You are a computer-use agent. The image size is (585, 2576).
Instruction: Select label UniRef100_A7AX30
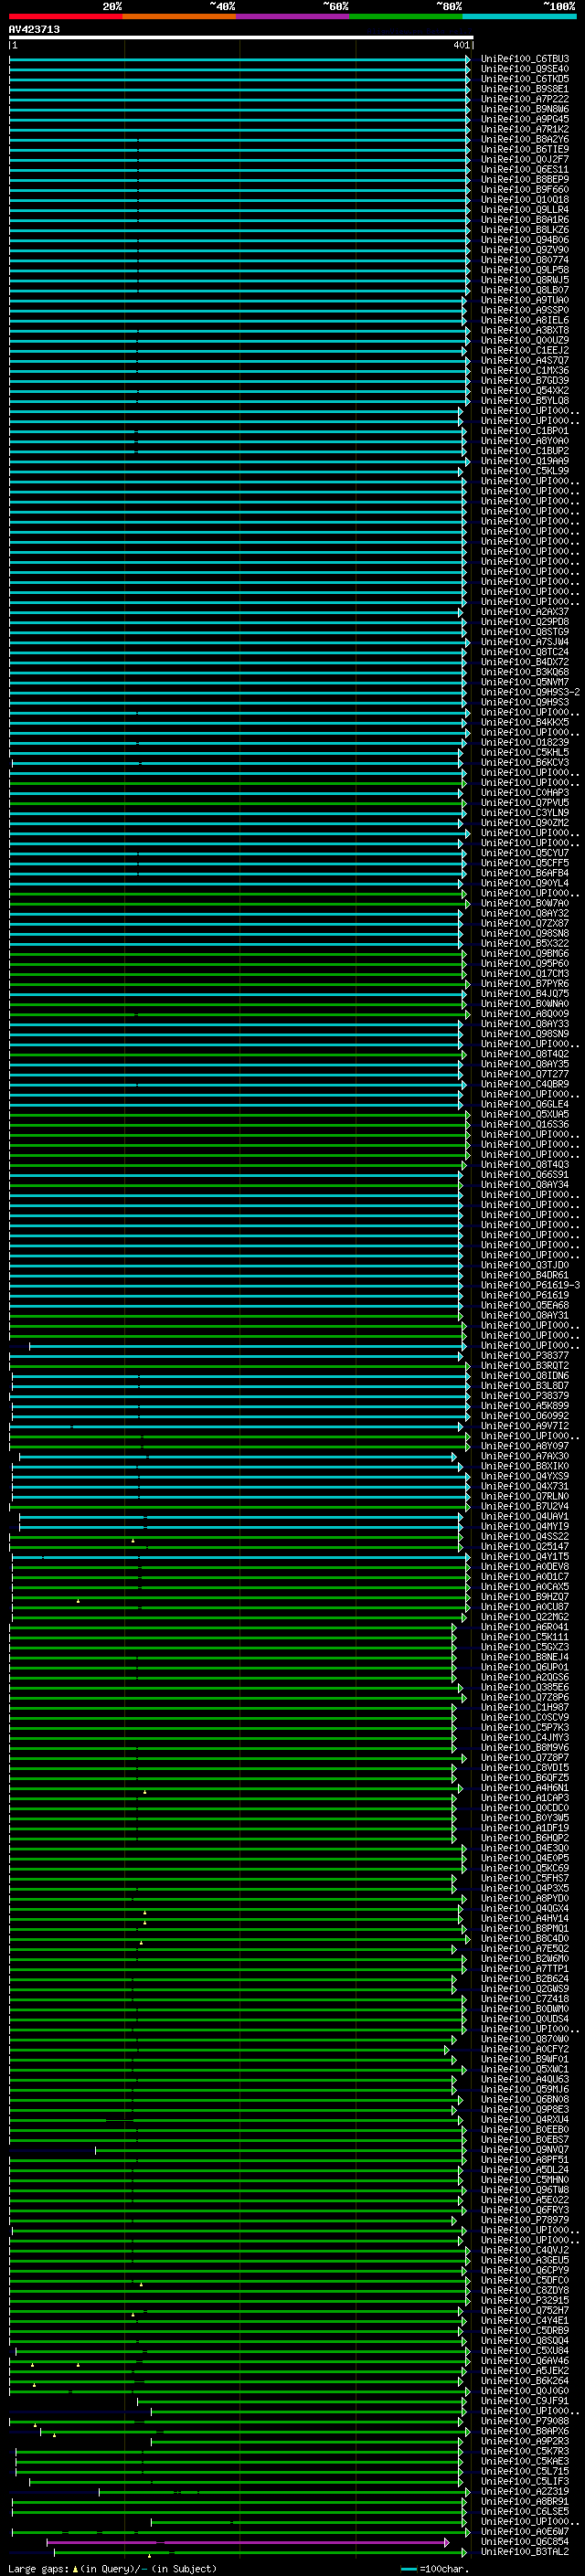click(x=524, y=1456)
